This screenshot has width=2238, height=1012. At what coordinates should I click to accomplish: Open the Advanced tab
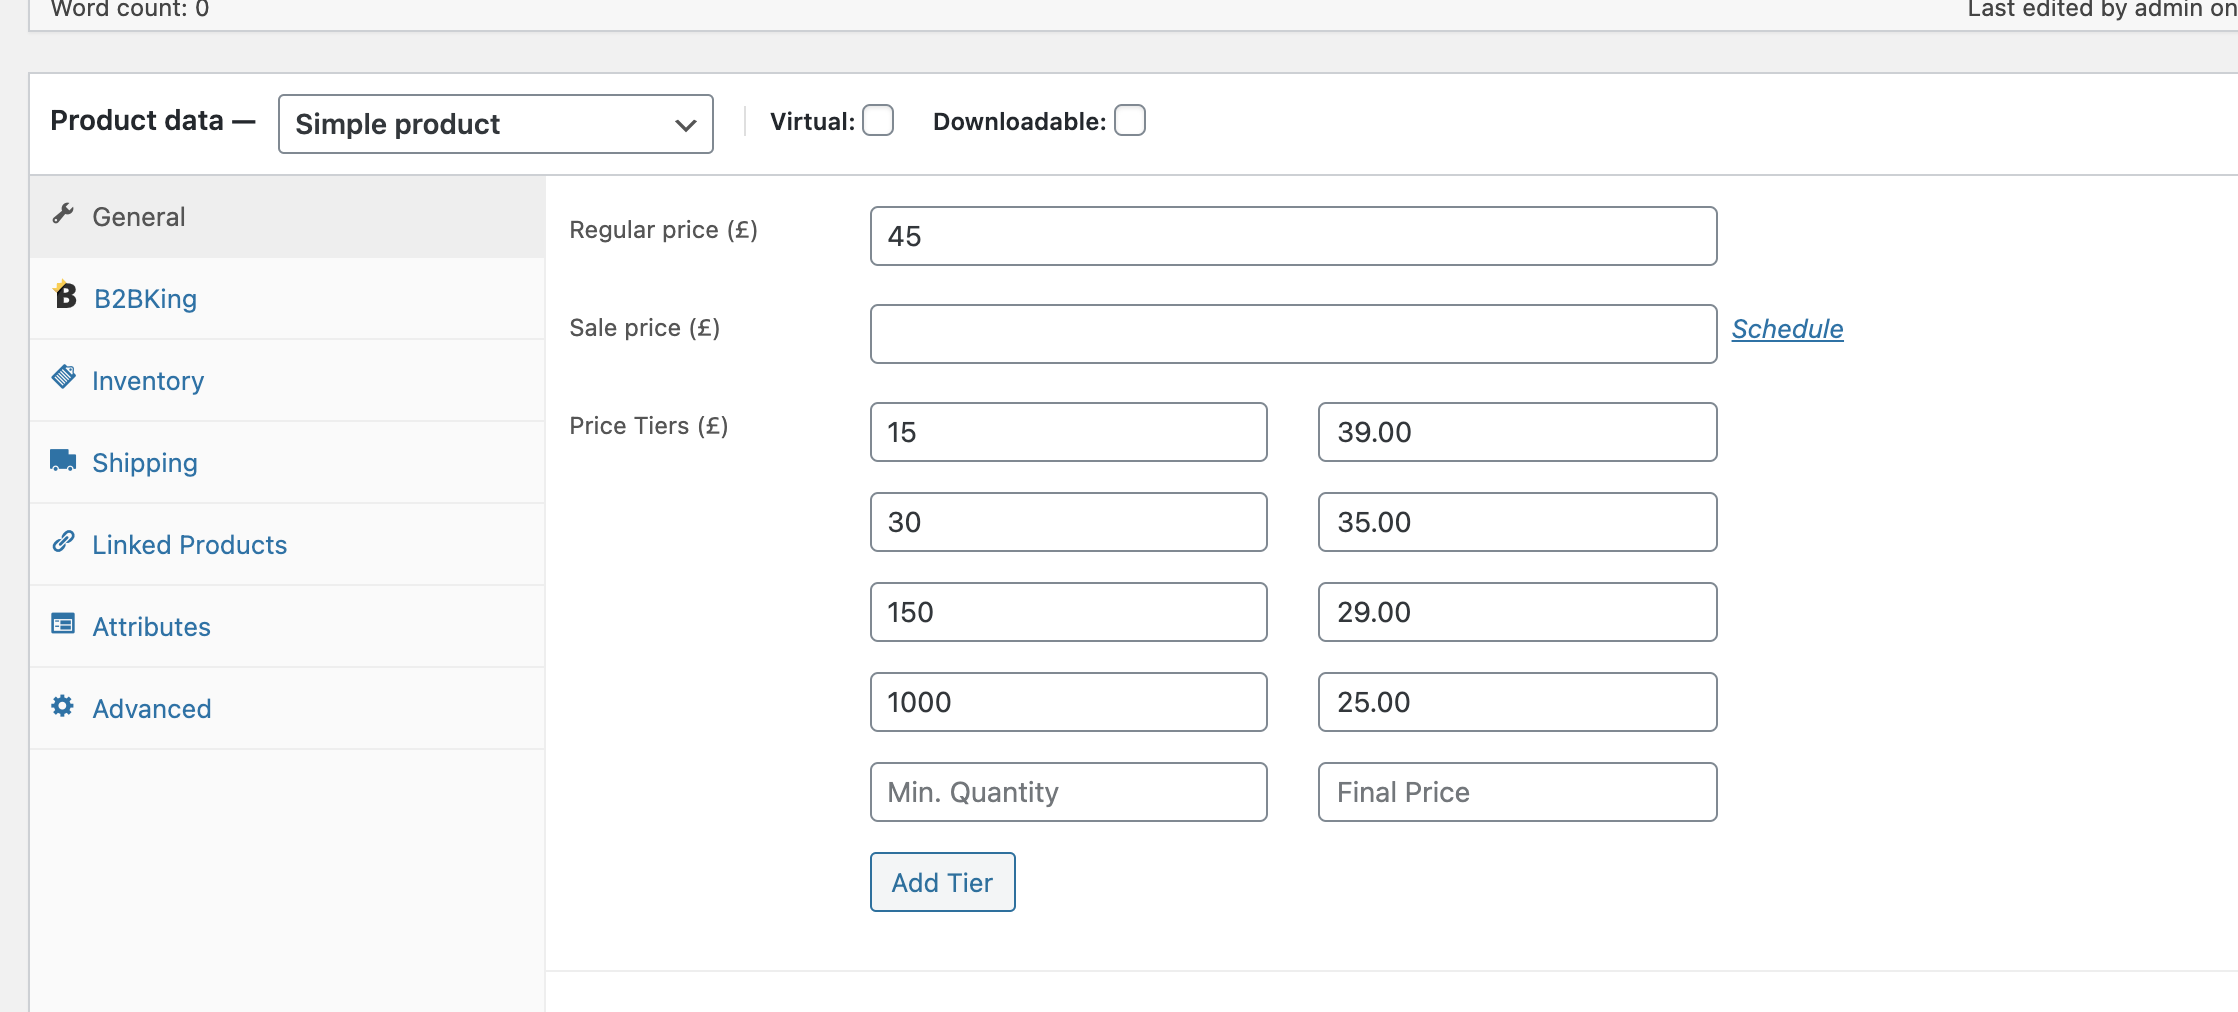click(x=288, y=709)
